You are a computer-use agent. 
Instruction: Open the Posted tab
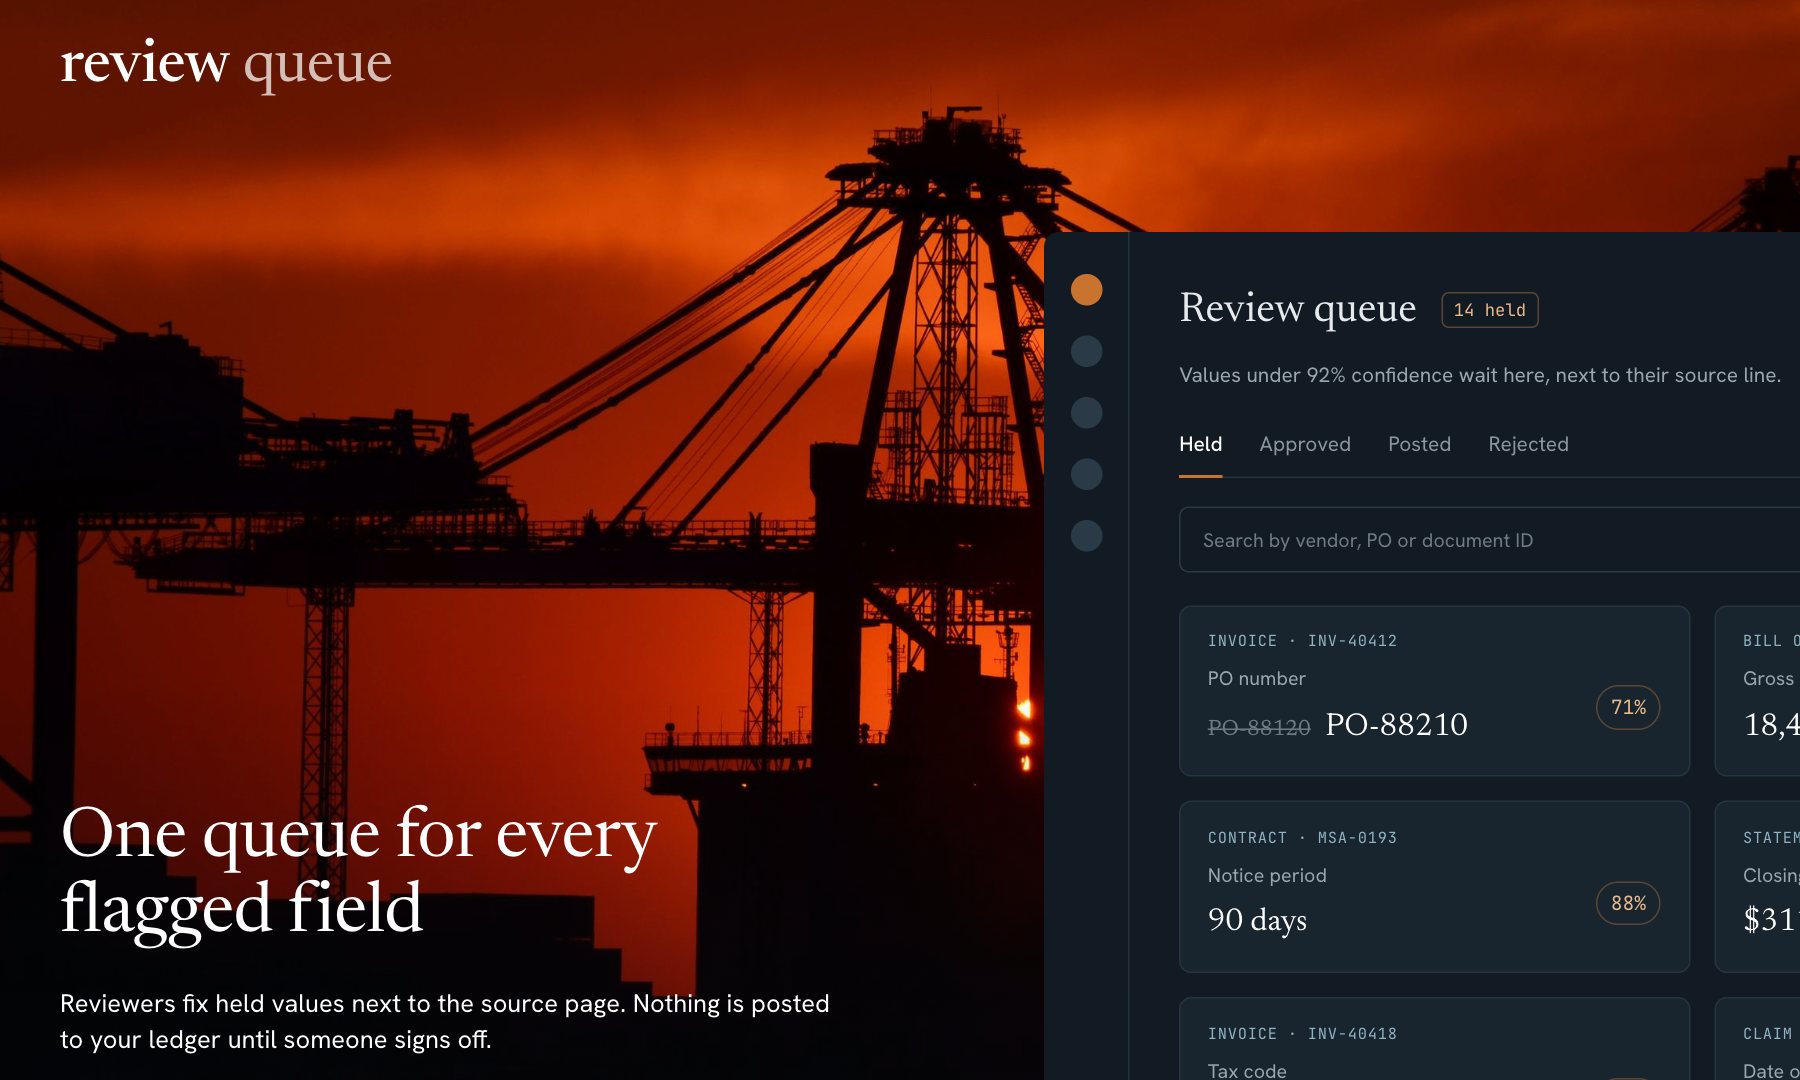point(1419,444)
